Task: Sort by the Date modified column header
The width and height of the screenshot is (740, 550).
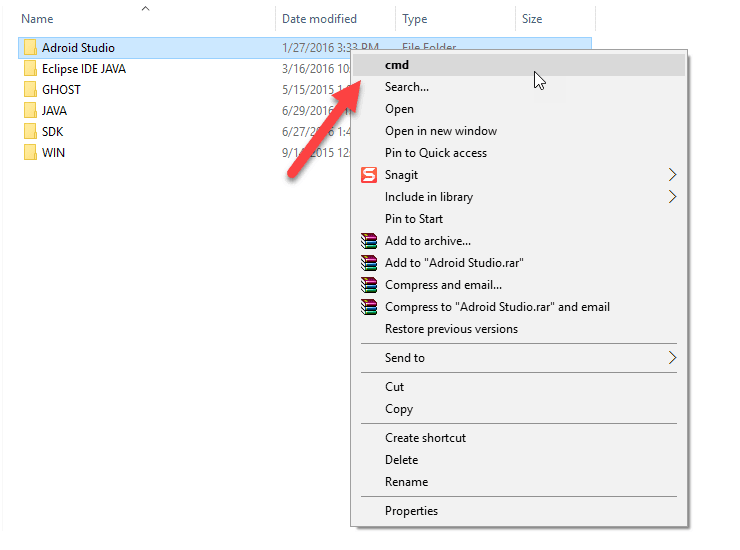Action: click(320, 19)
